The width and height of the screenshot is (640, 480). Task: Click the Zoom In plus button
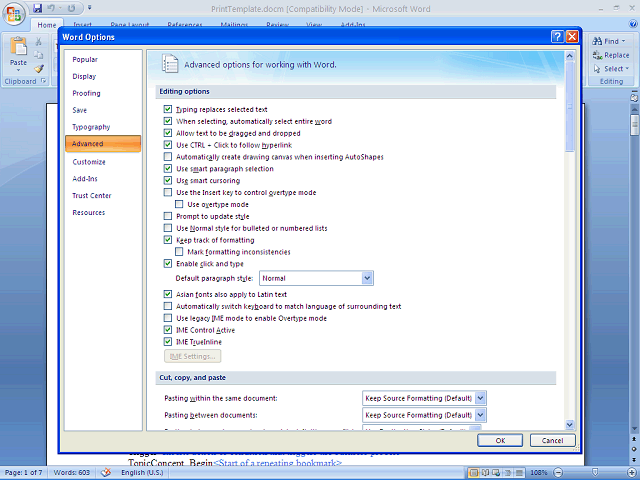pyautogui.click(x=633, y=473)
